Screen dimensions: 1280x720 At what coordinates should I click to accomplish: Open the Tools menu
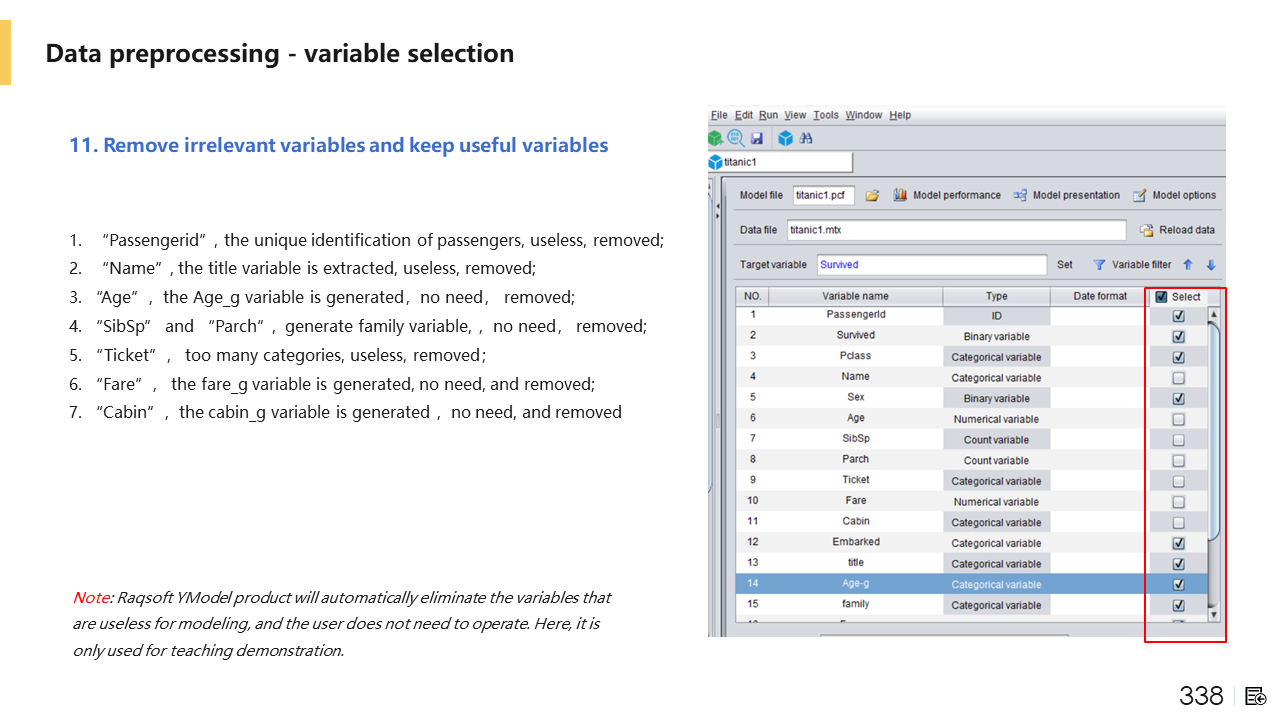click(825, 115)
